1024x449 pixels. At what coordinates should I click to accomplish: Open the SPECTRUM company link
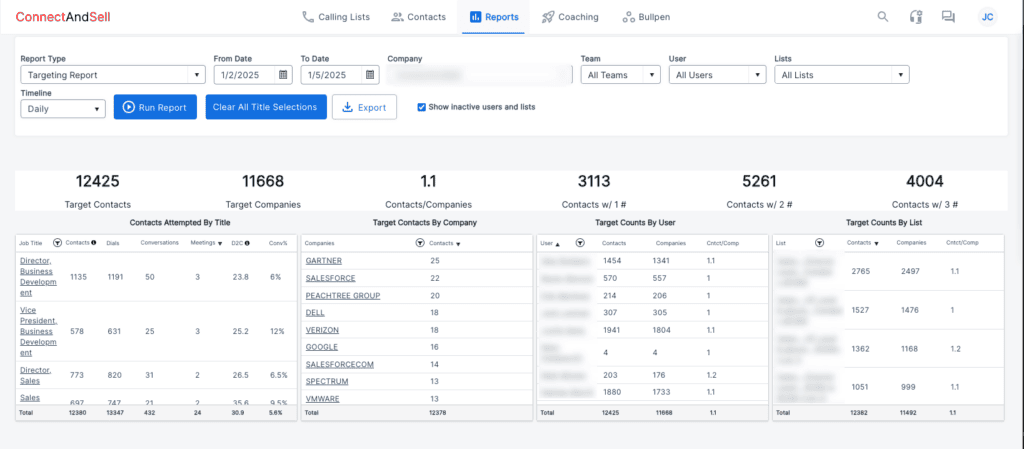[x=327, y=381]
